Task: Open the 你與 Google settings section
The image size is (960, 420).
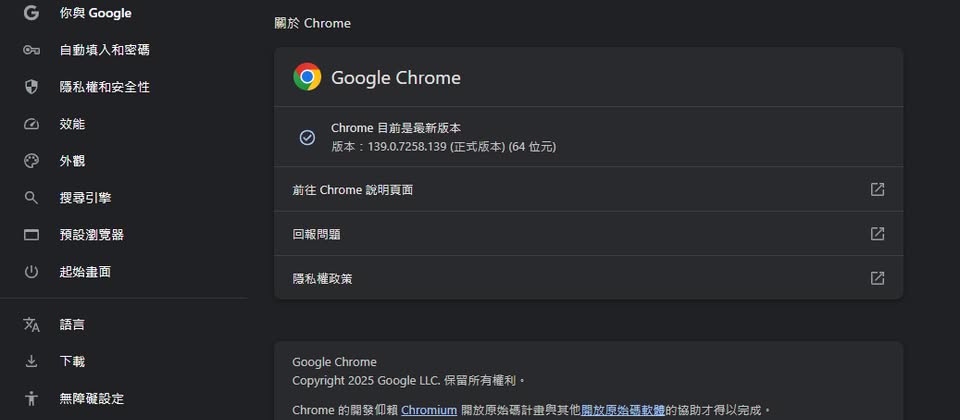Action: (x=95, y=13)
